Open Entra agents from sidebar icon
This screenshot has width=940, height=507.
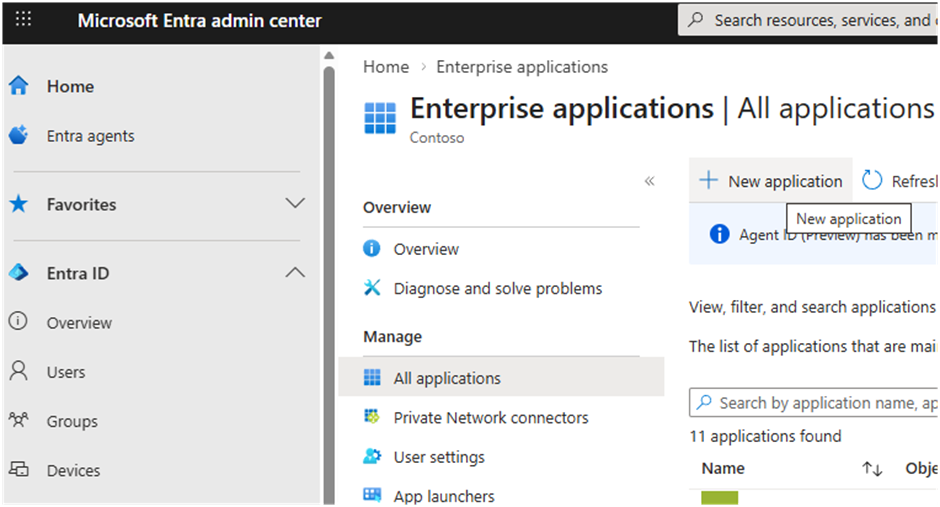pos(18,136)
